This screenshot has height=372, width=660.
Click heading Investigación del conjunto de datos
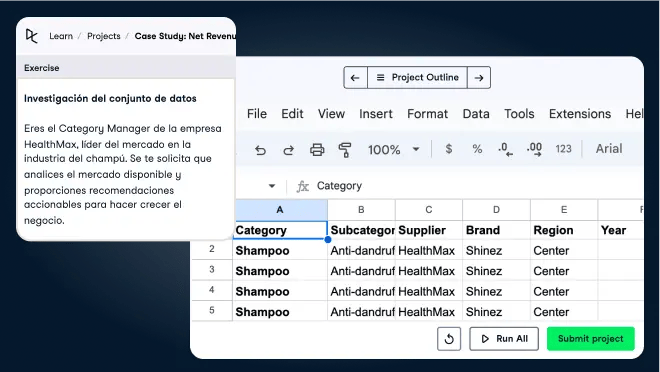click(110, 98)
